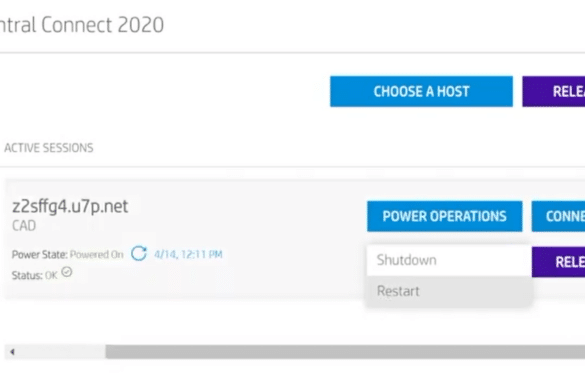Refresh the power state with circular arrow icon
Screen dimensions: 585x390
pyautogui.click(x=139, y=254)
